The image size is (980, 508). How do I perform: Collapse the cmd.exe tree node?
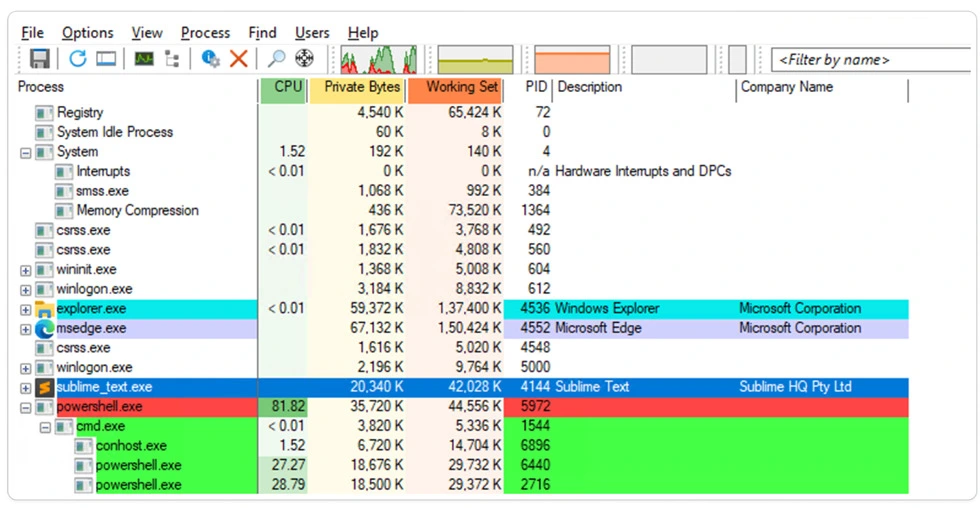coord(45,427)
